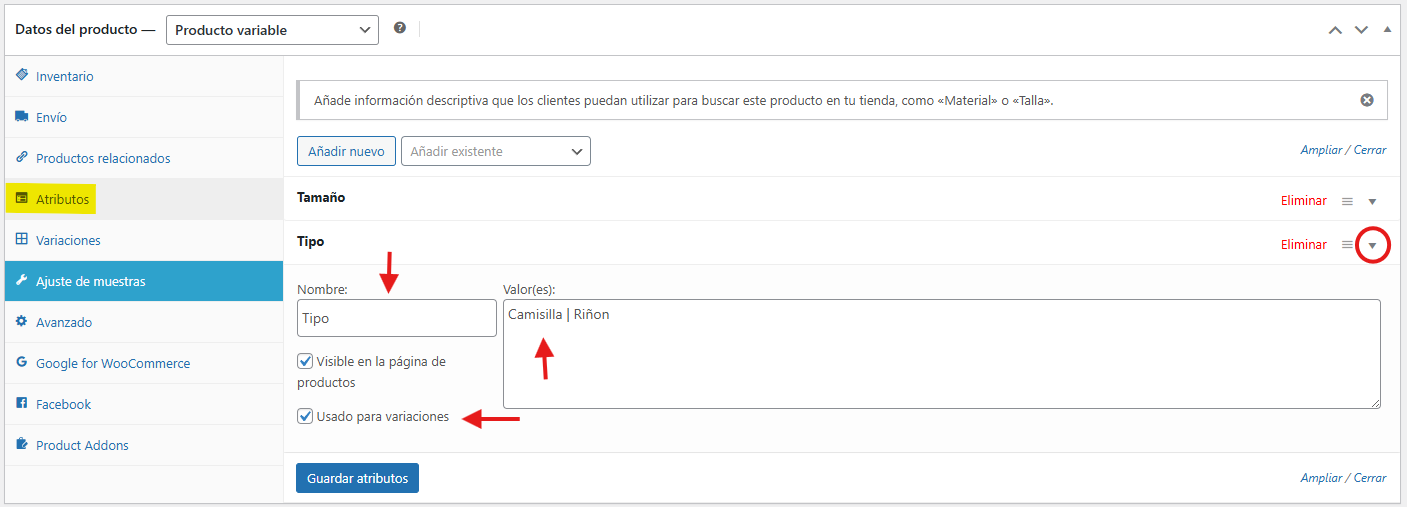This screenshot has width=1407, height=507.
Task: Grab the Tamaño attribute reorder handle
Action: pyautogui.click(x=1347, y=201)
